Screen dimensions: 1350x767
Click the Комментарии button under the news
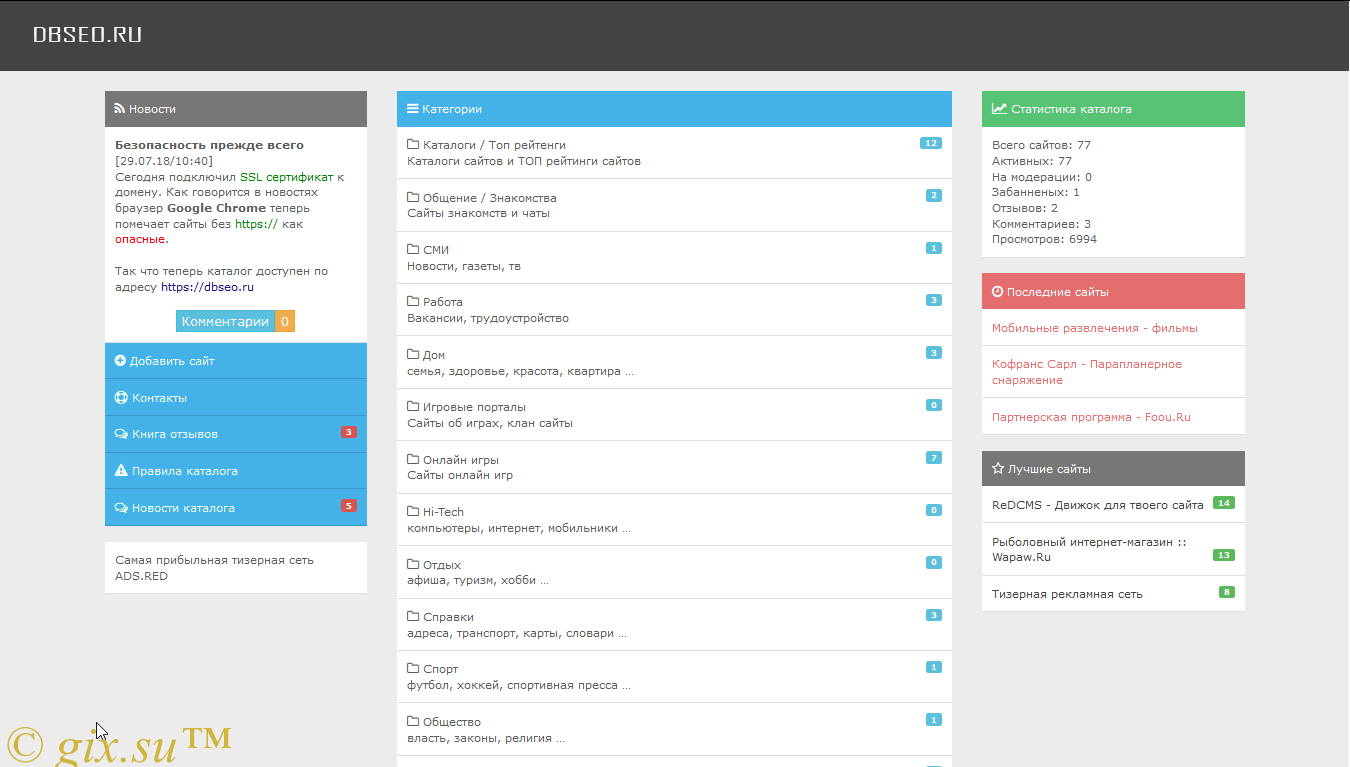pyautogui.click(x=225, y=321)
